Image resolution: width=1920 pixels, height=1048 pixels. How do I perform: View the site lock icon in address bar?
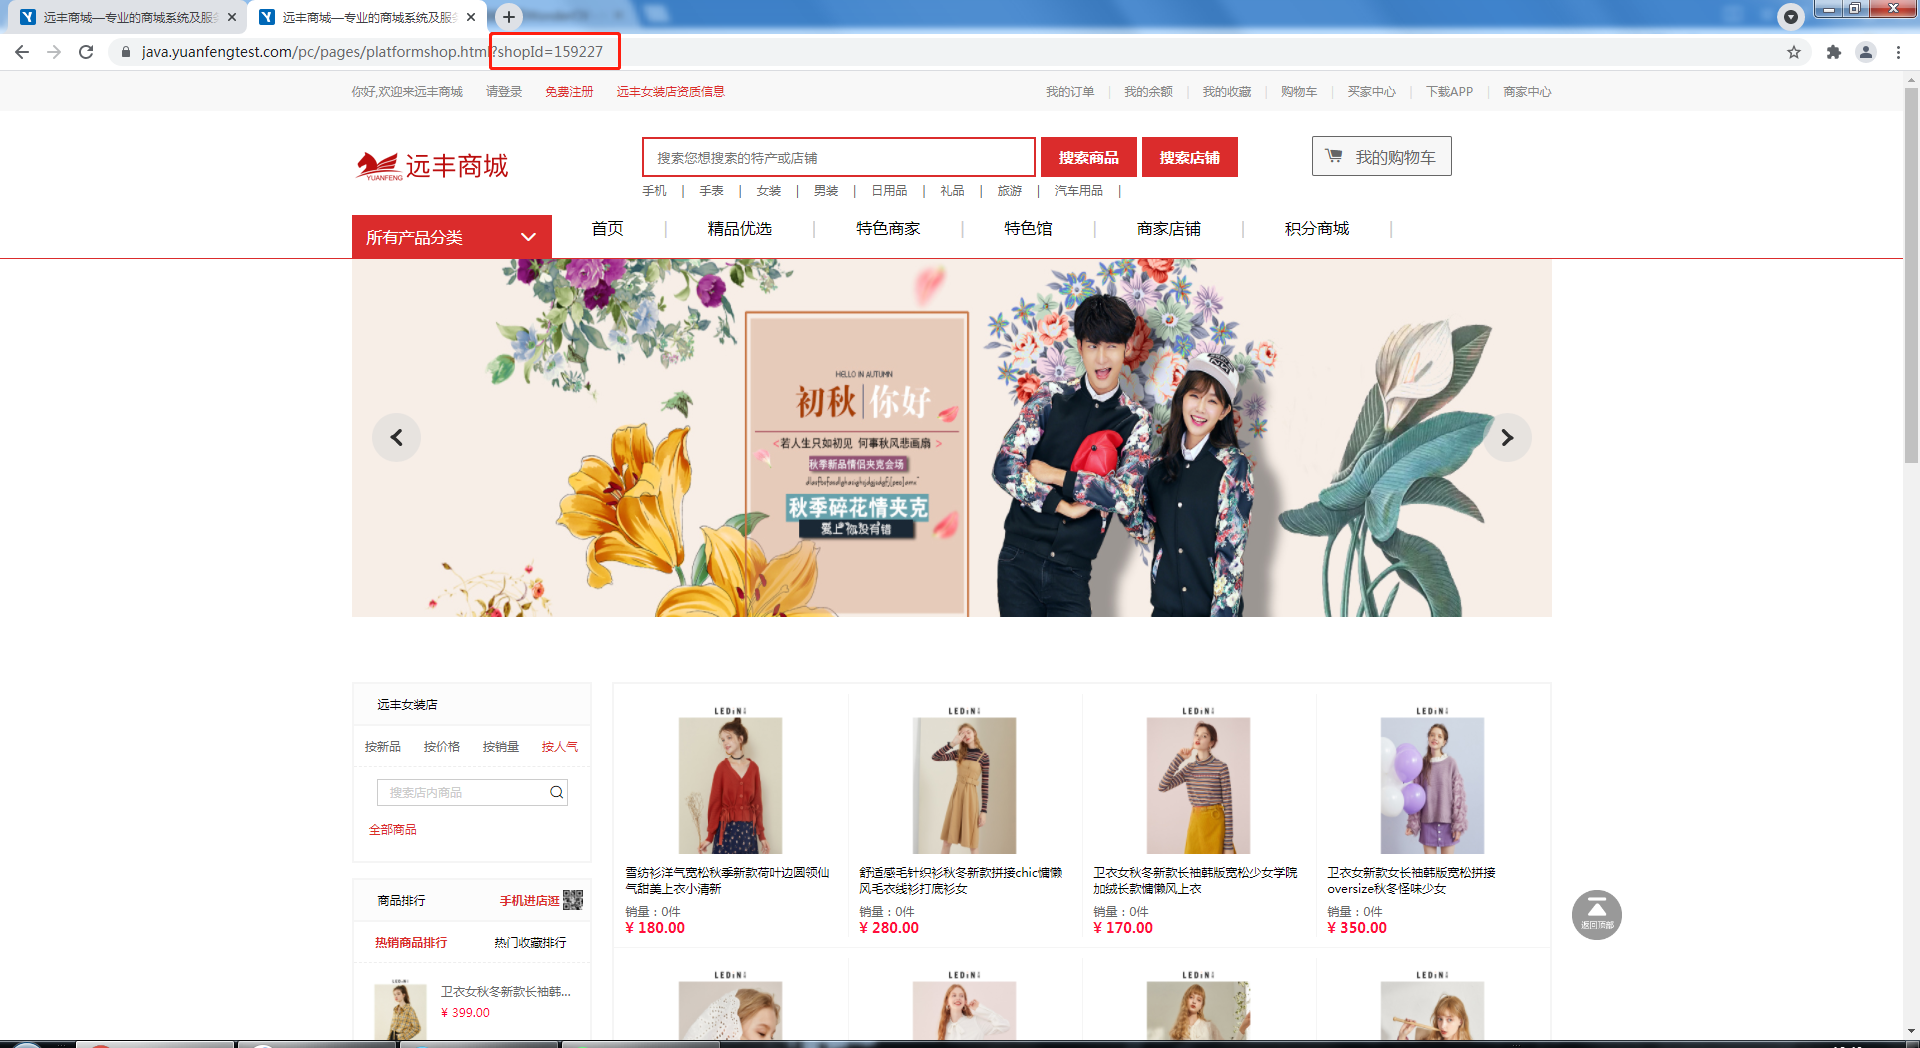[125, 52]
